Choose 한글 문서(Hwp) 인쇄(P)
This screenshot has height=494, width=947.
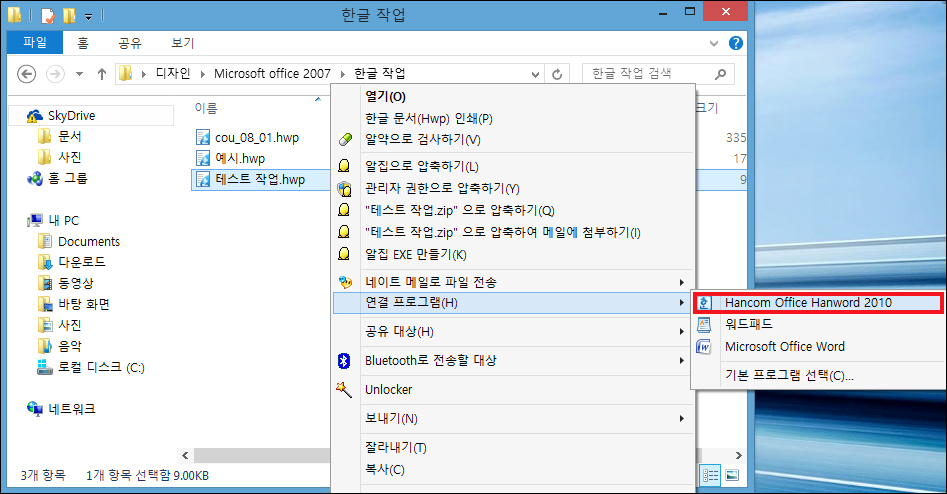point(429,118)
